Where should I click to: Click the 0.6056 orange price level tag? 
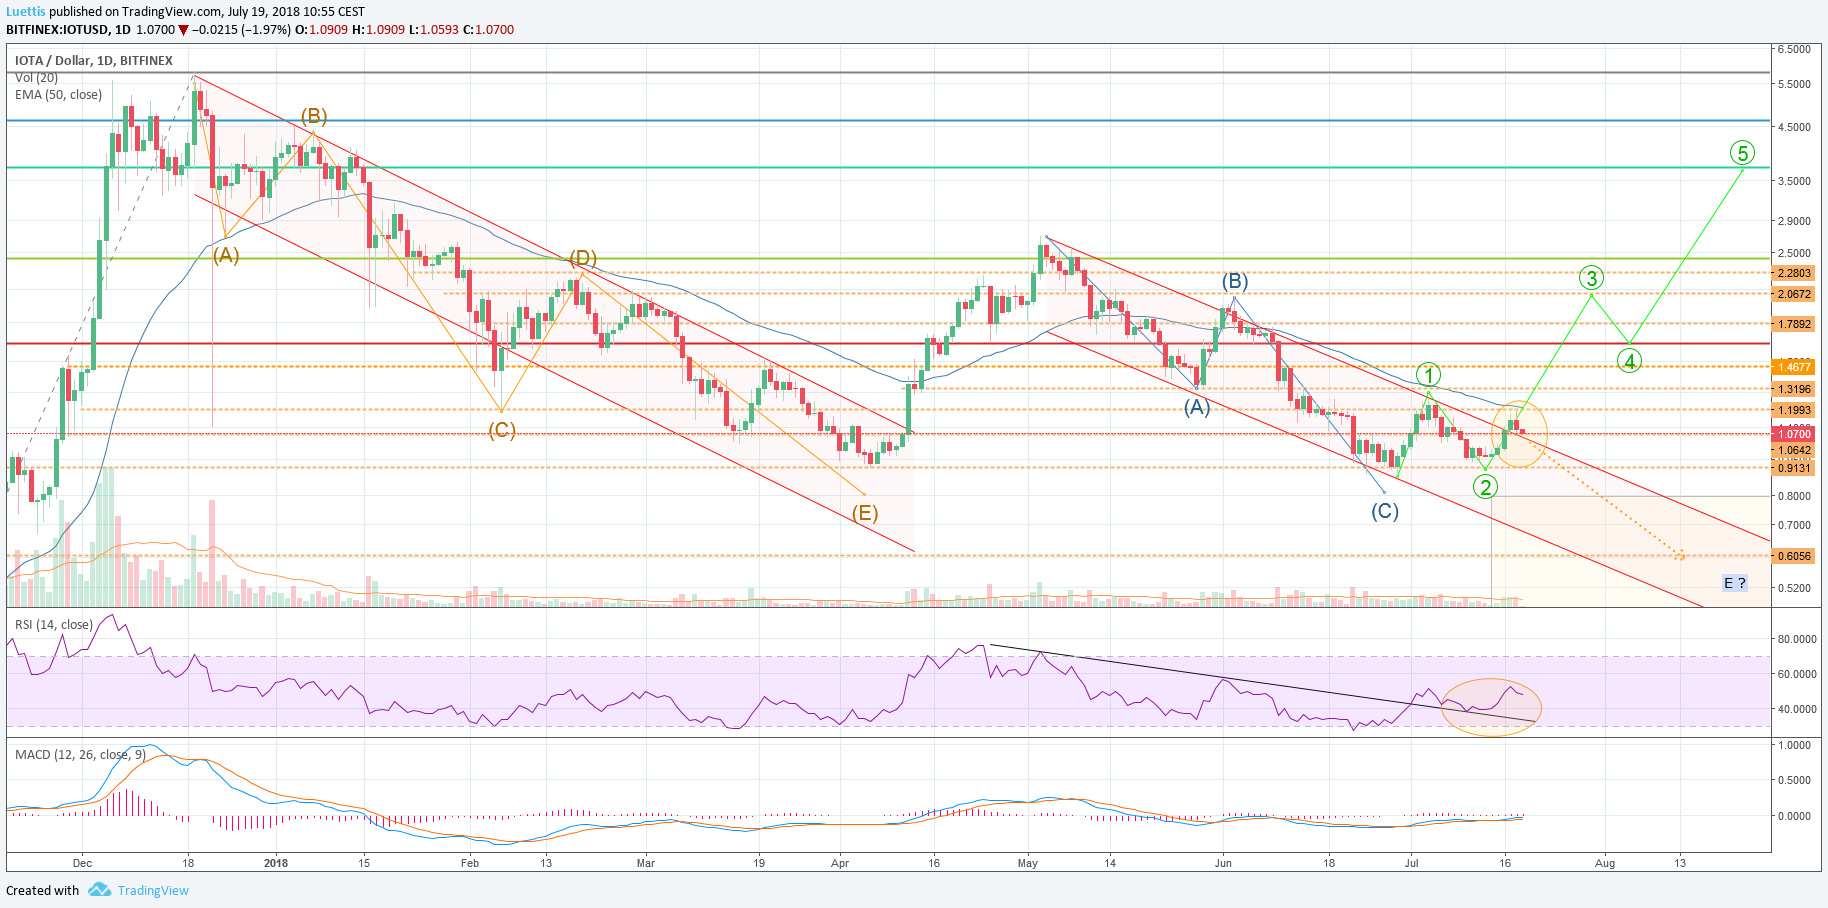pyautogui.click(x=1794, y=556)
